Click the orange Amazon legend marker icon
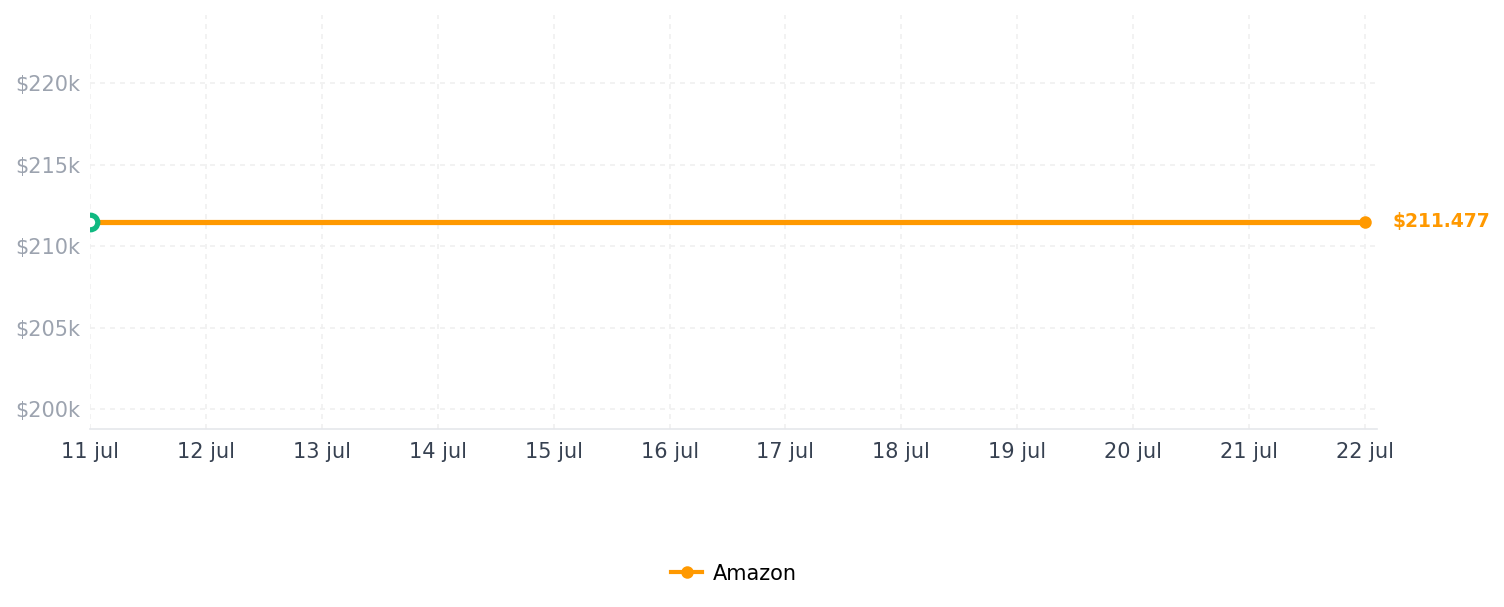The height and width of the screenshot is (607, 1504). point(687,573)
